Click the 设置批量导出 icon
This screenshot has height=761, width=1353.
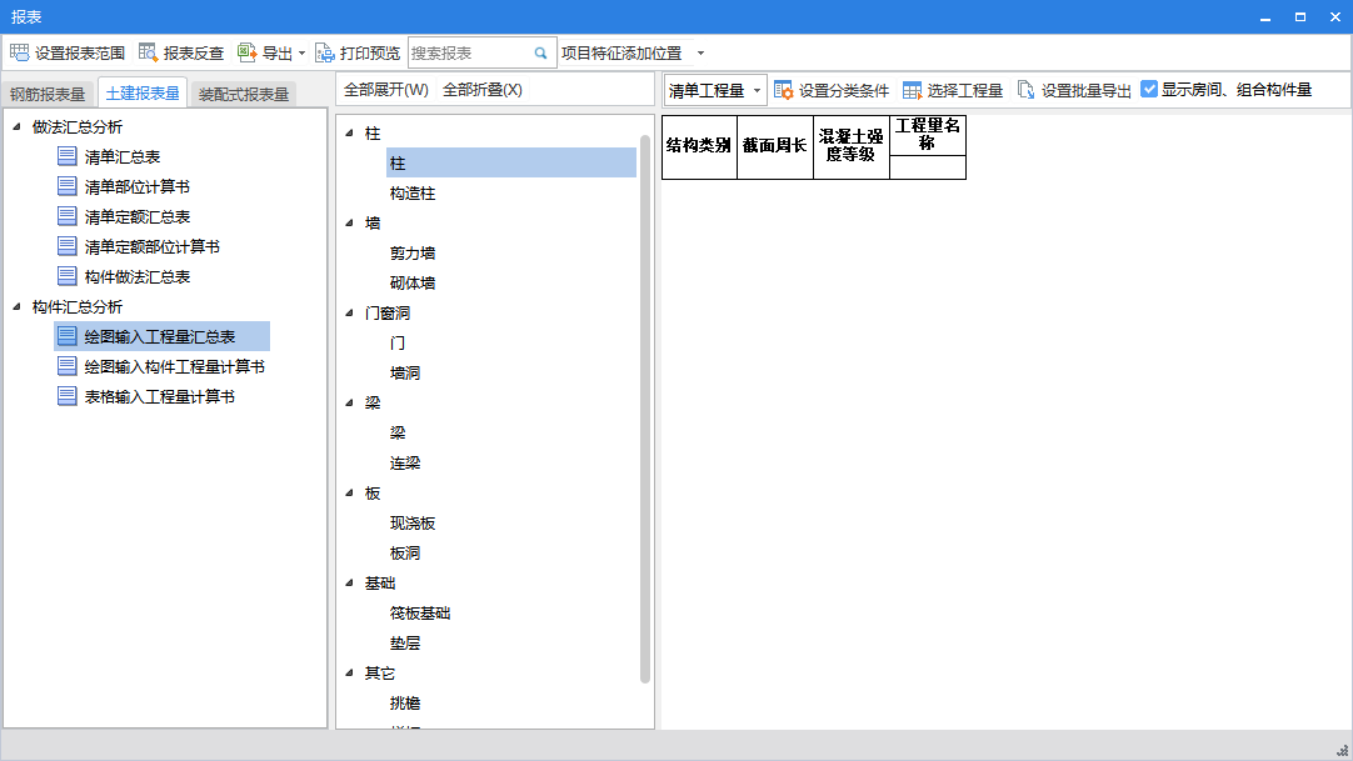click(x=1026, y=90)
